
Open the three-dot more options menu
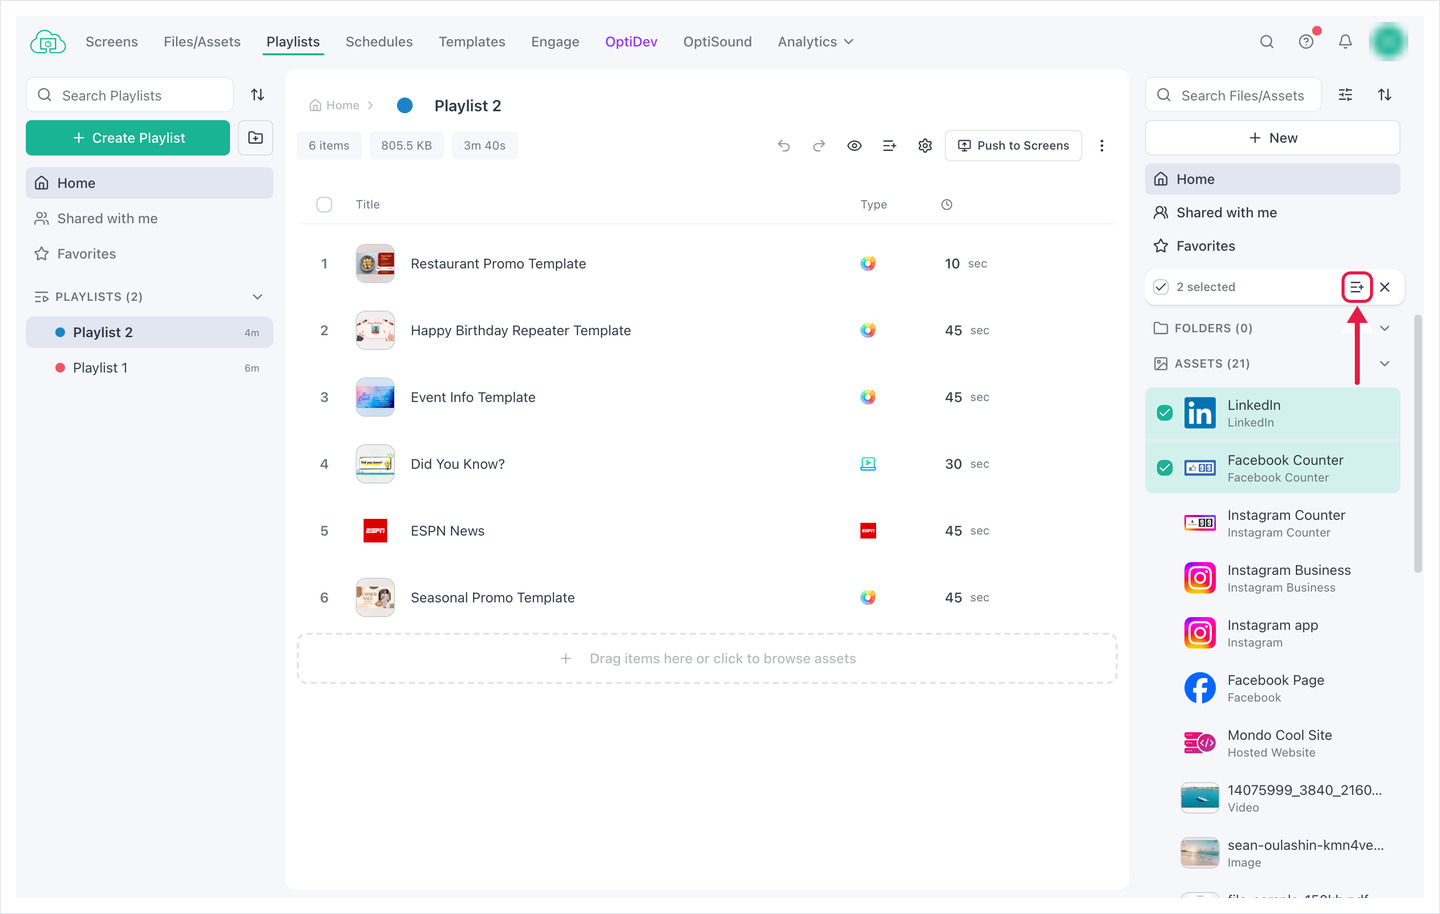click(x=1102, y=146)
